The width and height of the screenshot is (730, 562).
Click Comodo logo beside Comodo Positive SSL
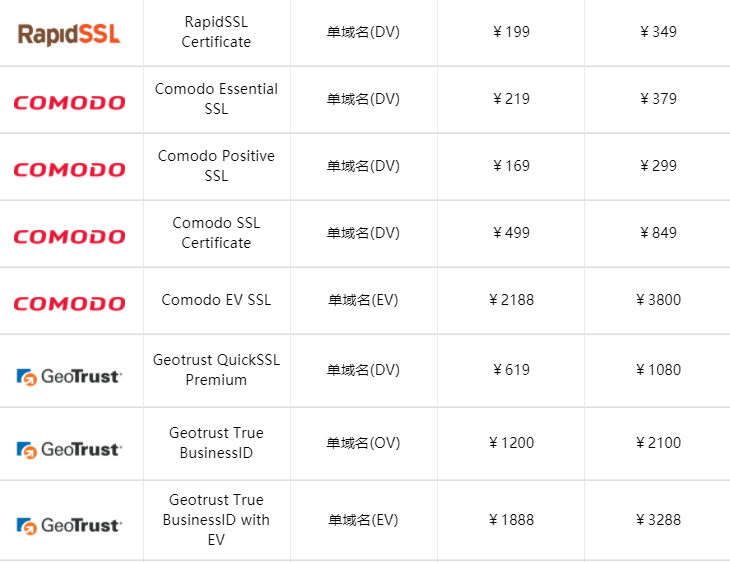coord(69,169)
